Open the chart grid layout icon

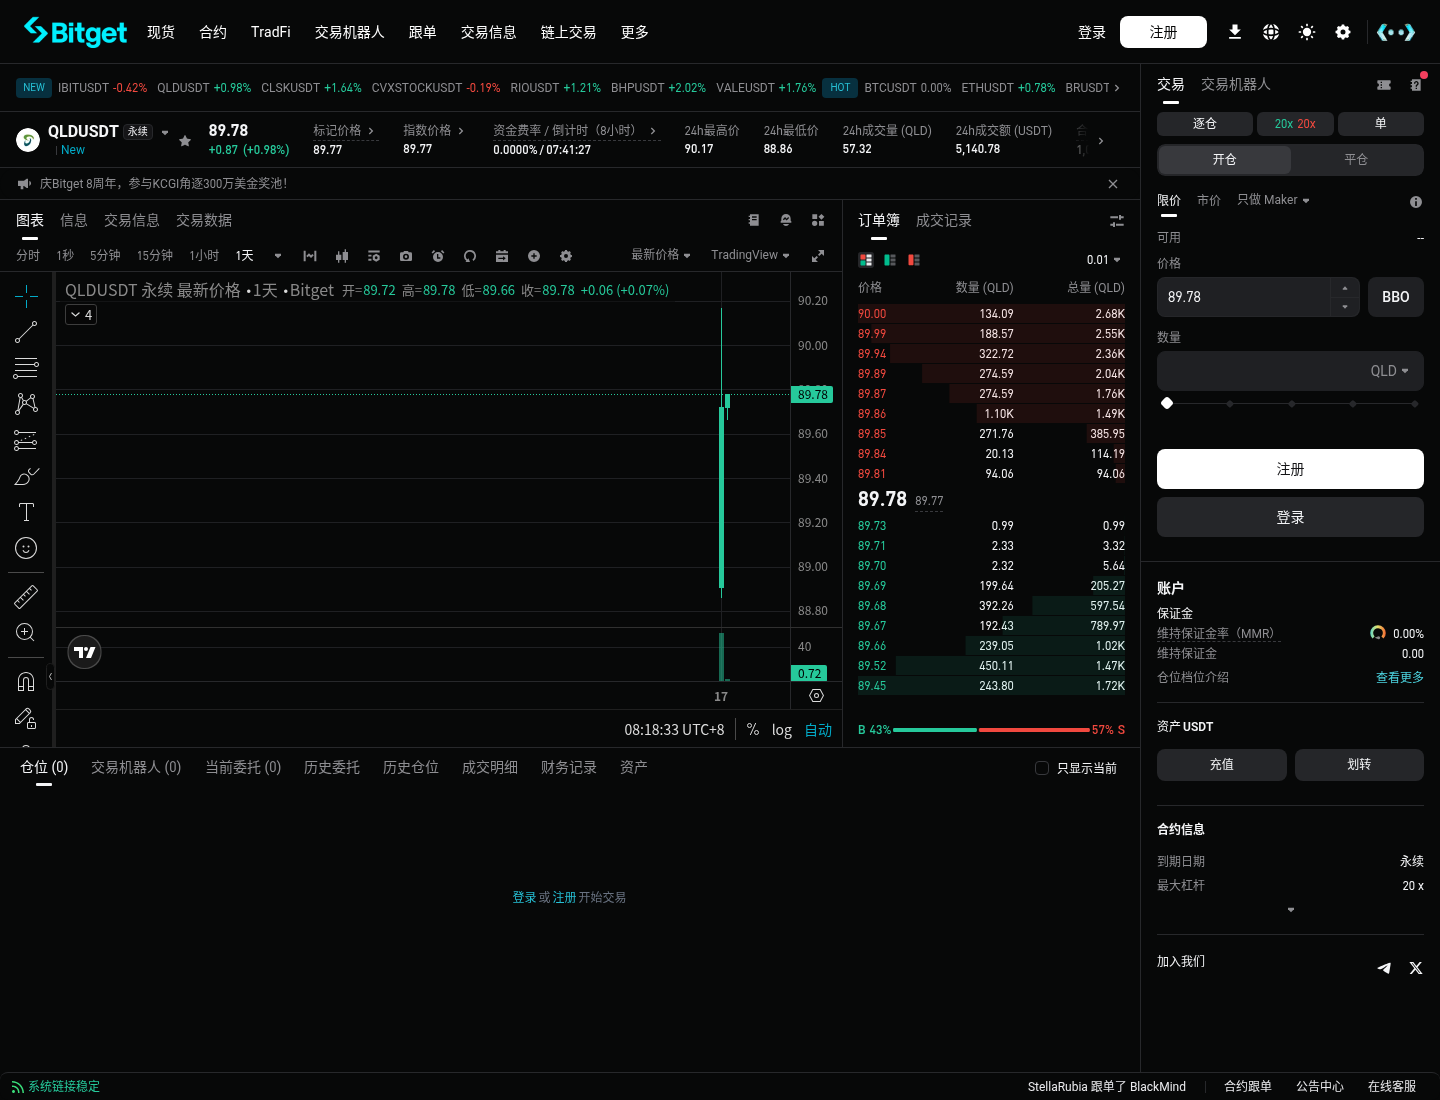(818, 220)
